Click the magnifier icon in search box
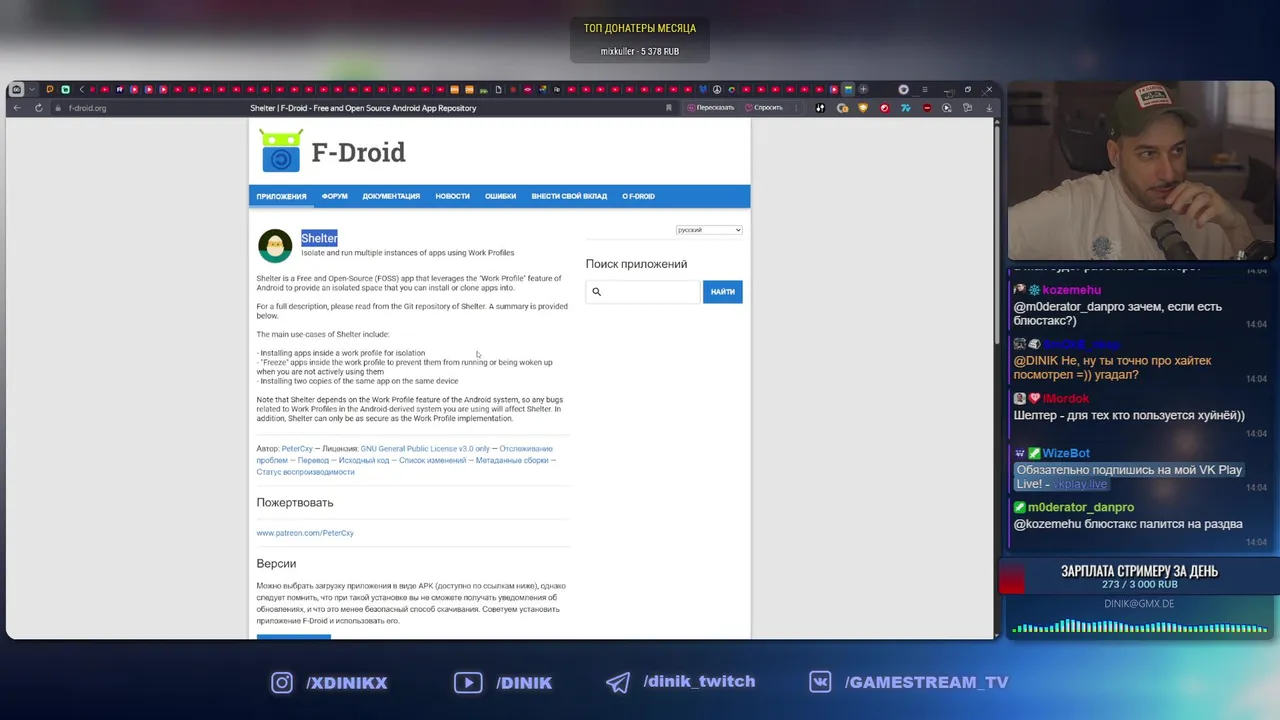 tap(596, 292)
